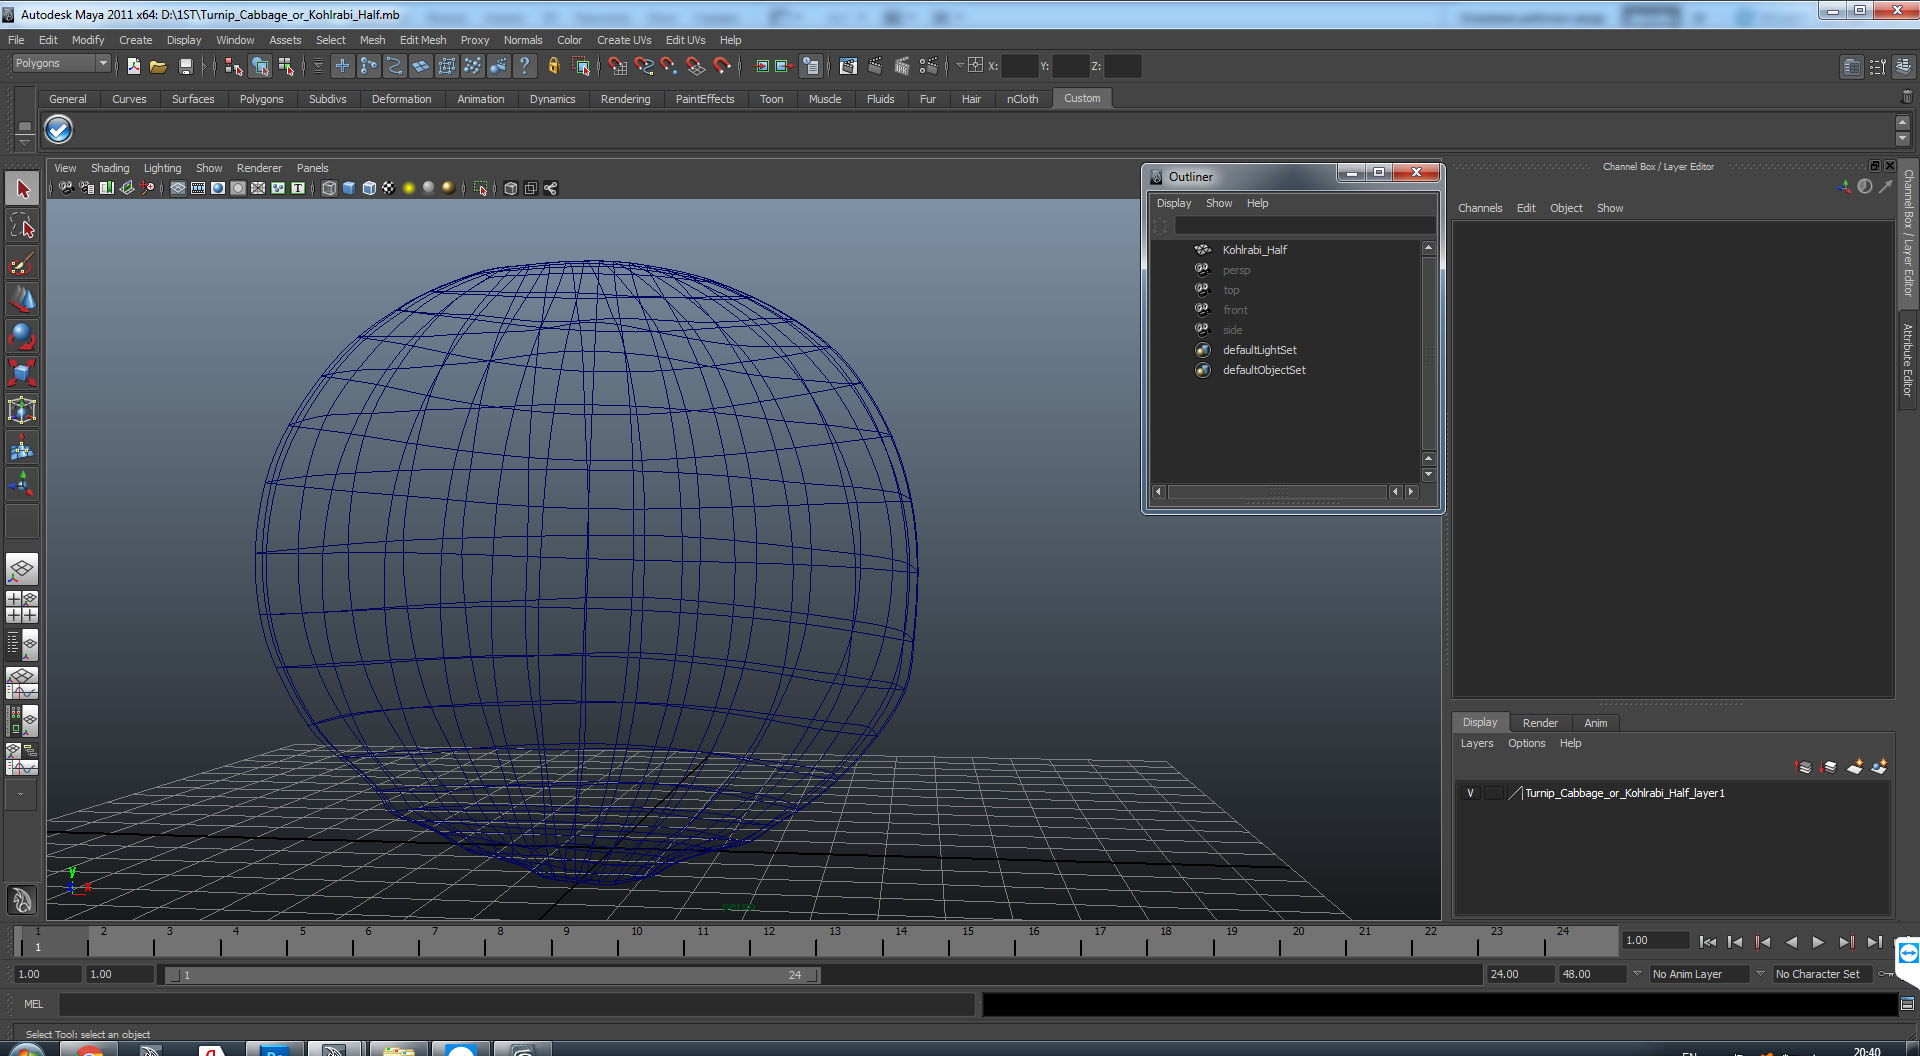This screenshot has width=1920, height=1056.
Task: Click the question mark snap help icon
Action: coord(524,66)
